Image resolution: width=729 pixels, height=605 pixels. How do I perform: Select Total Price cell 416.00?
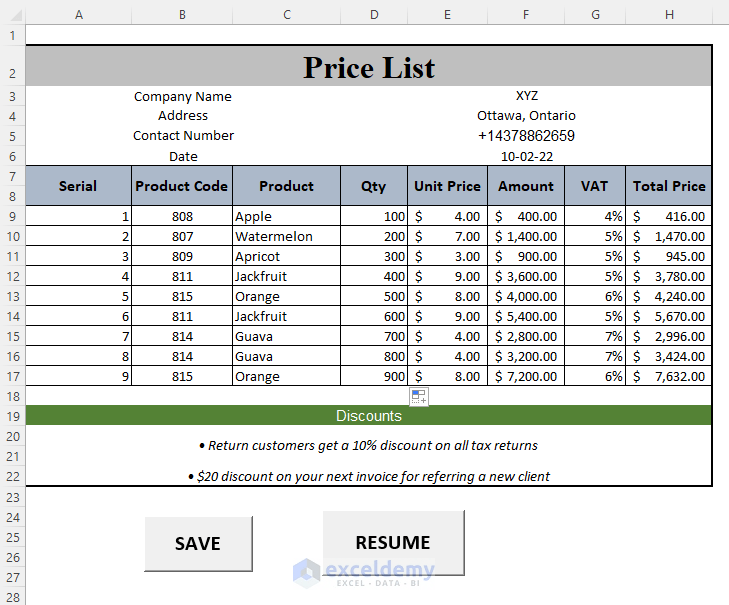(669, 216)
